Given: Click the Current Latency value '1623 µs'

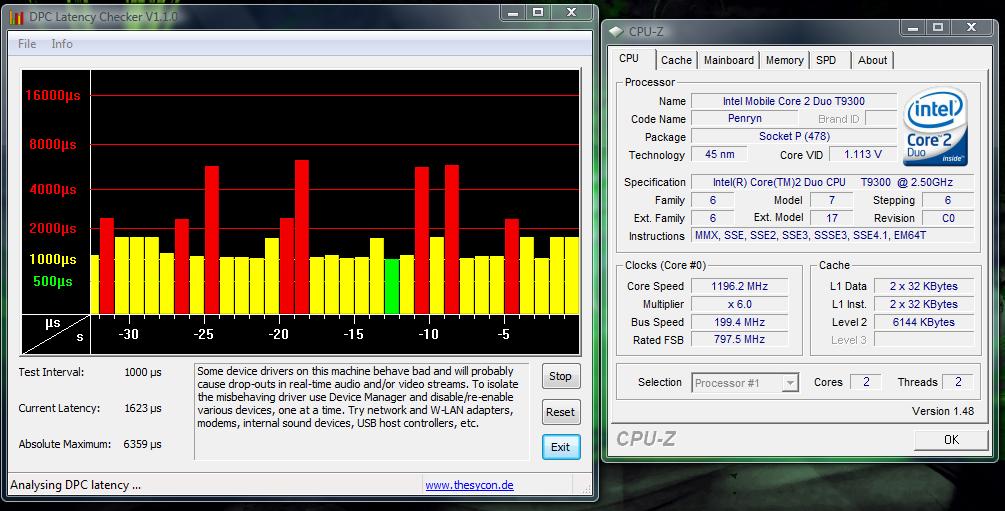Looking at the screenshot, I should (142, 408).
